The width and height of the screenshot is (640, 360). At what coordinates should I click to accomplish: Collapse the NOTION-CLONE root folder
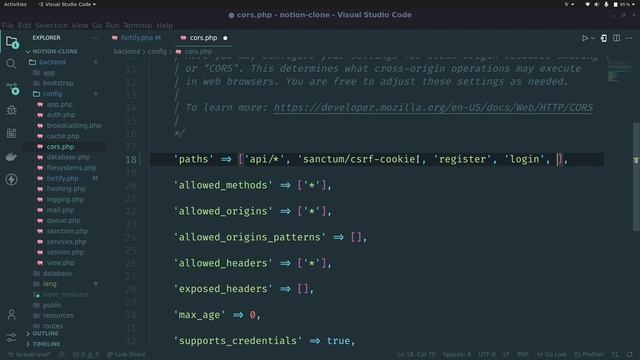pos(55,51)
